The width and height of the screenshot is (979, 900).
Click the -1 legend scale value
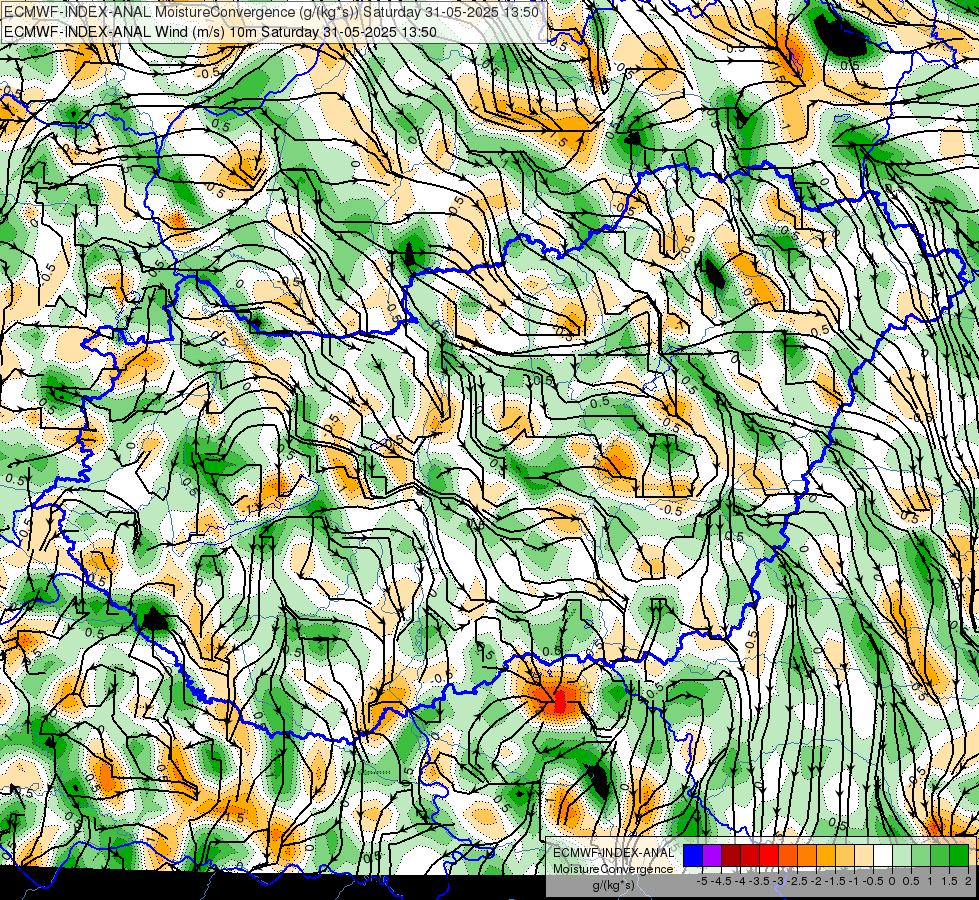(x=854, y=881)
